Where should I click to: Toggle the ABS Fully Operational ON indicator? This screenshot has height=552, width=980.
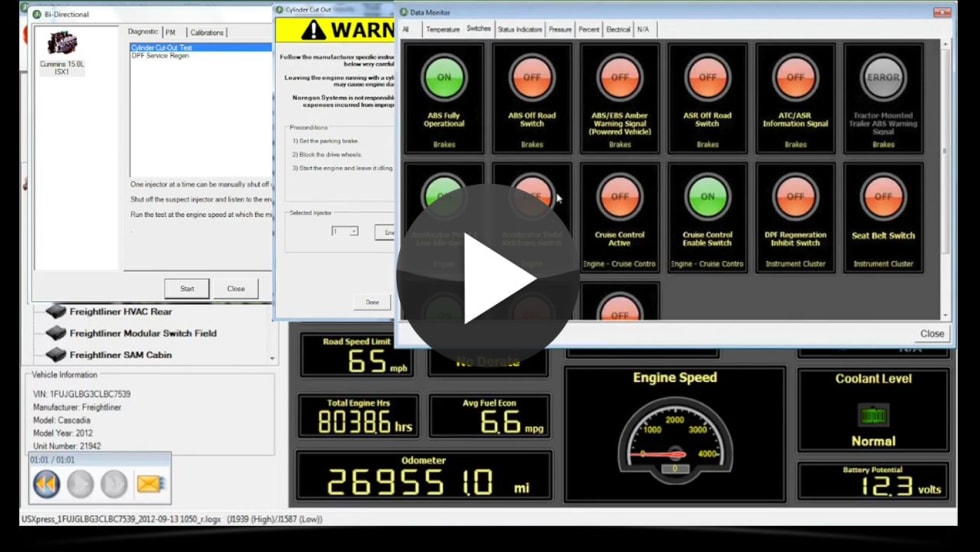444,77
